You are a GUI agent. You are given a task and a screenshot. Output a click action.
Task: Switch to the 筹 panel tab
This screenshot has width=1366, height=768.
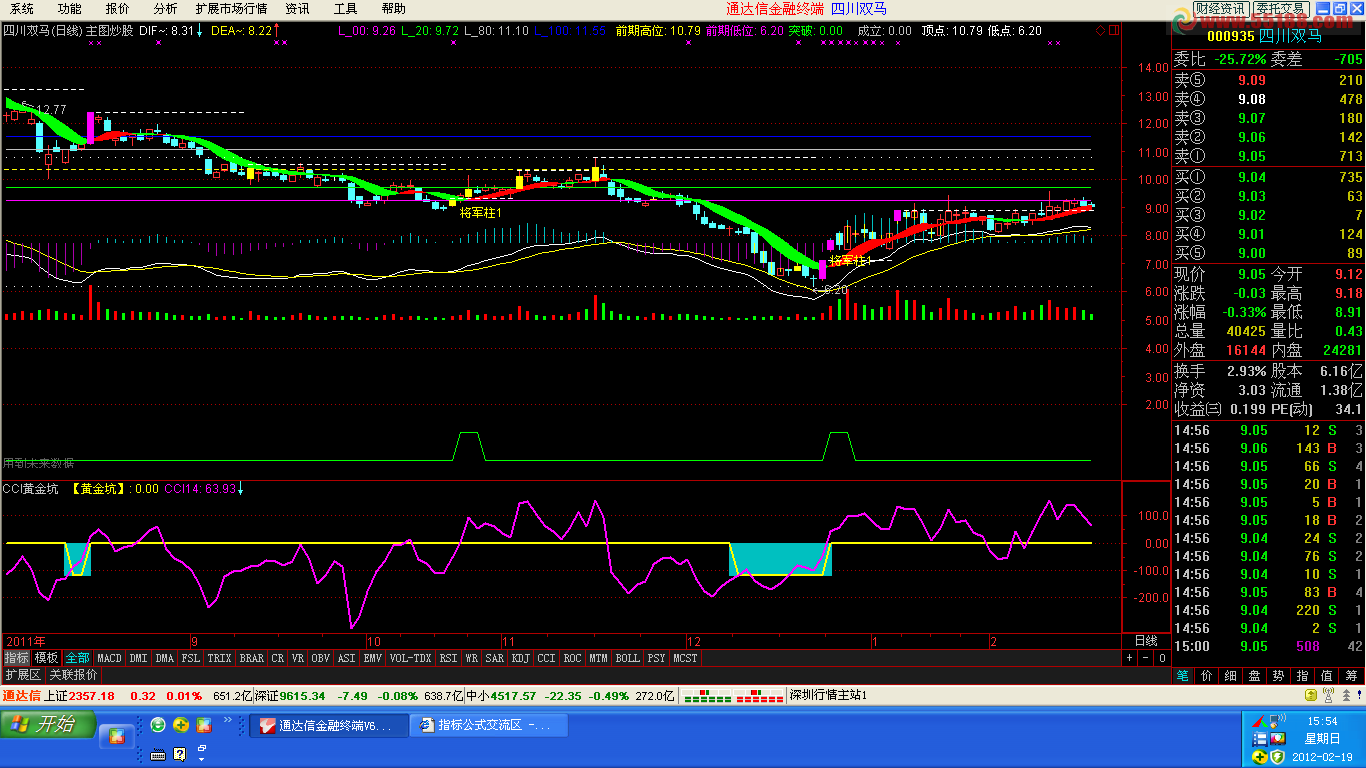[1352, 676]
